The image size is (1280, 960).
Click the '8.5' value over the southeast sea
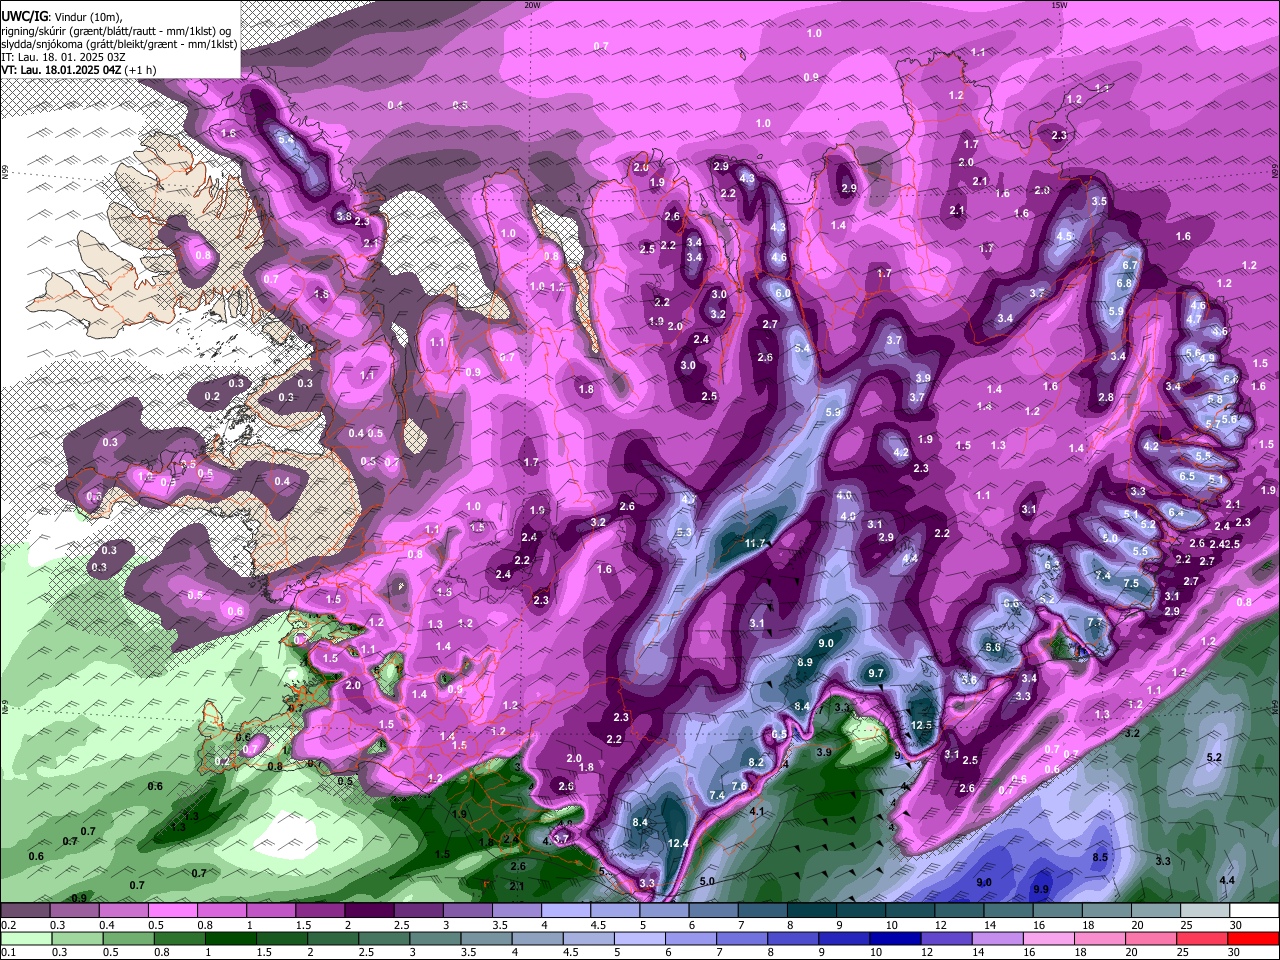[1100, 858]
